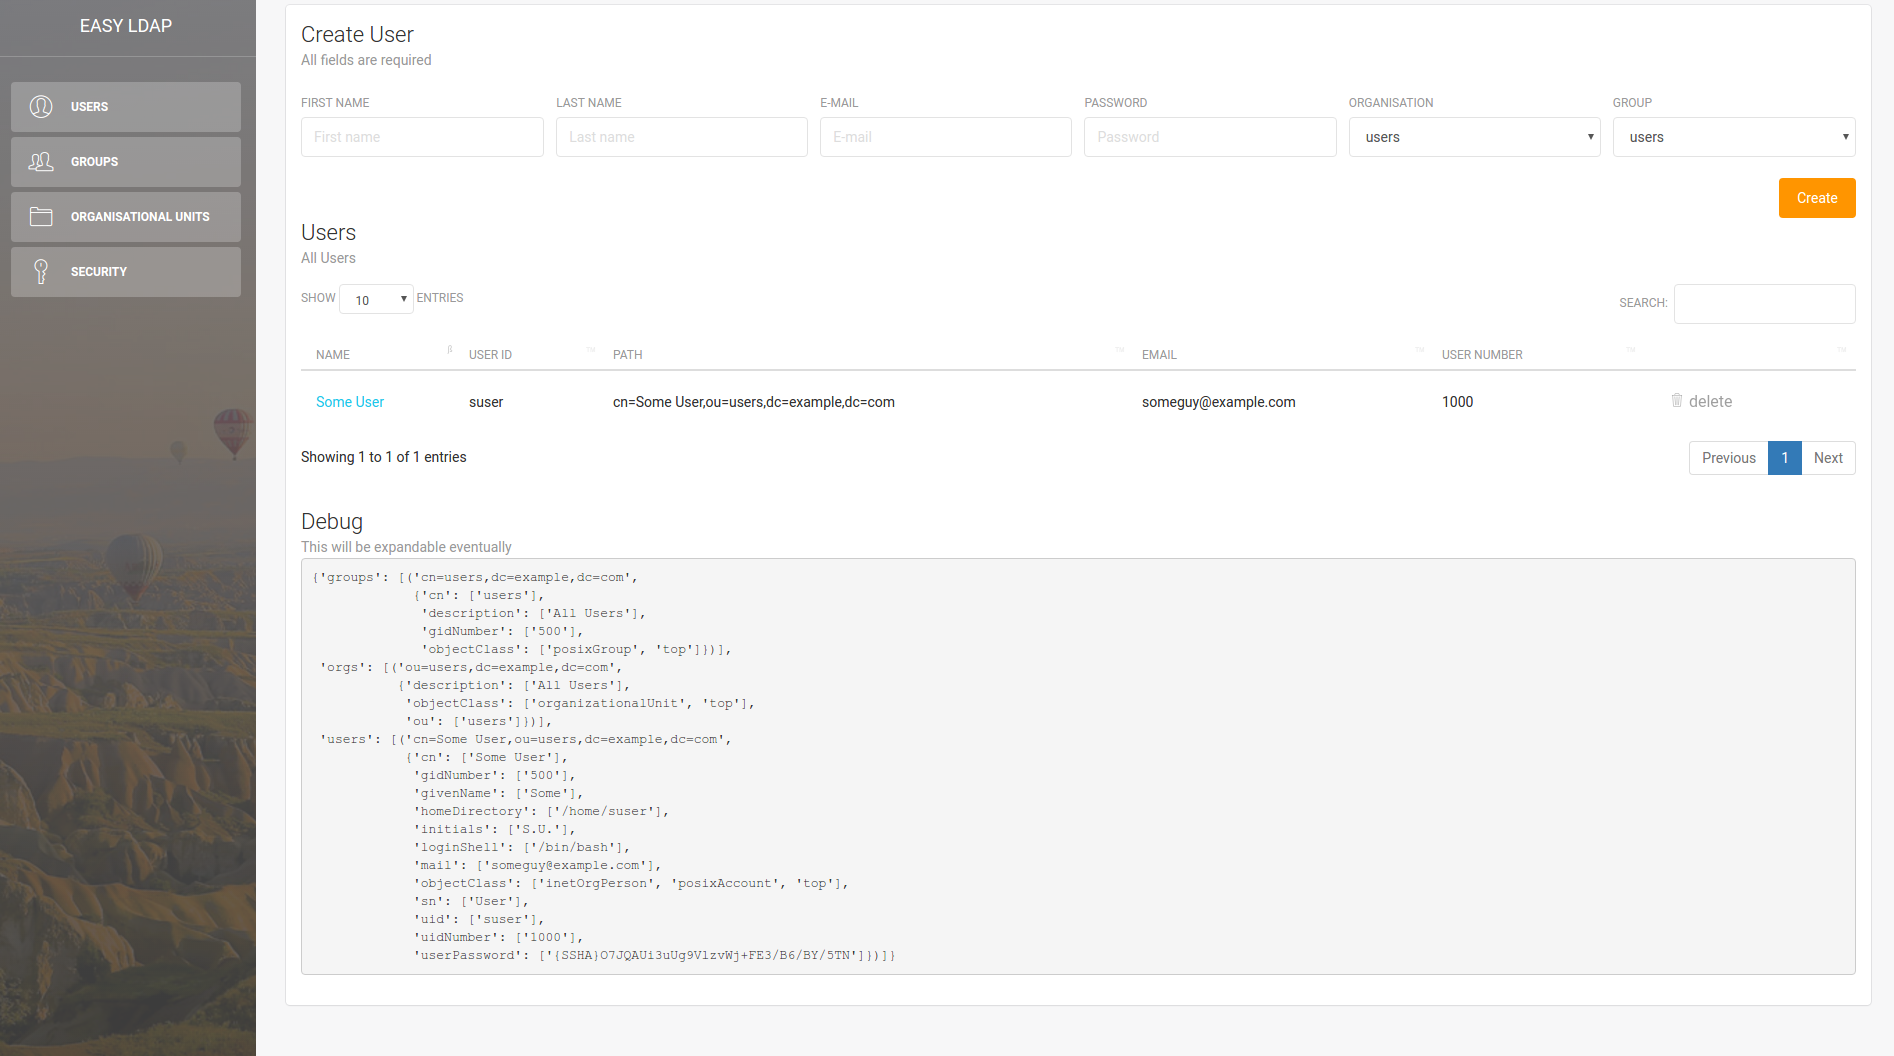
Task: Select the Users person icon in sidebar
Action: click(x=41, y=106)
